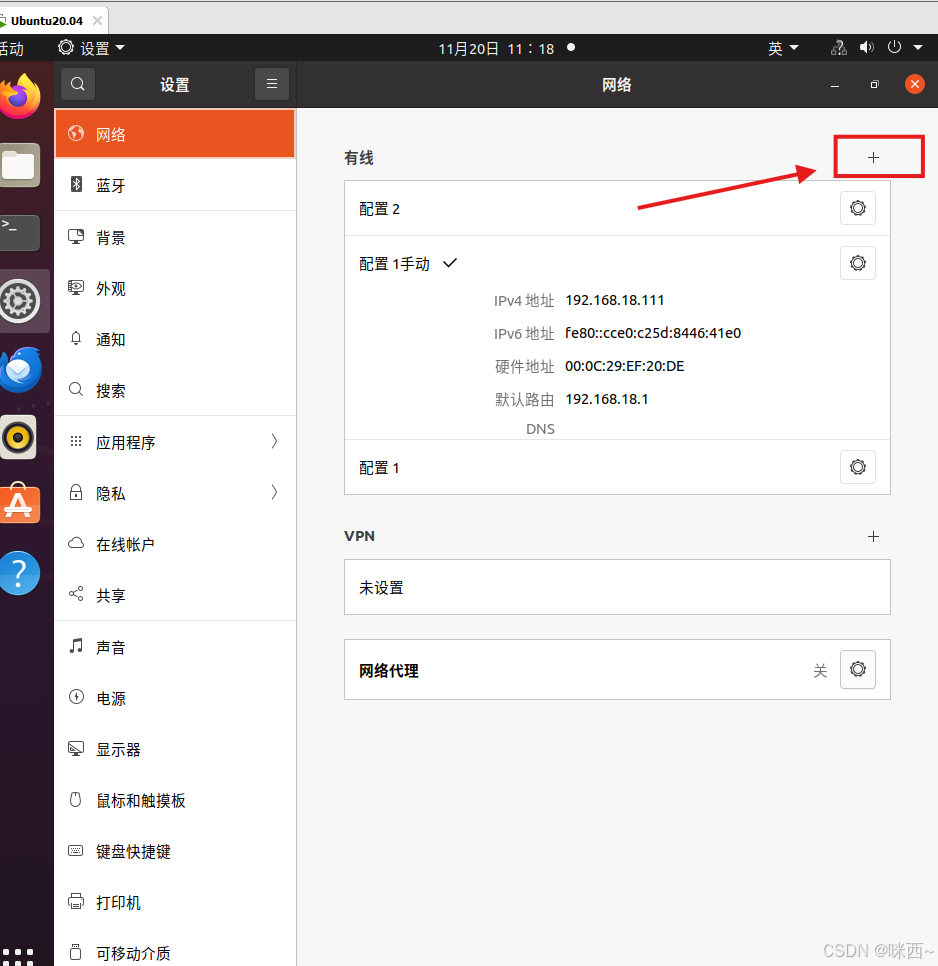Open gear settings for 配置 1手动

pyautogui.click(x=858, y=263)
